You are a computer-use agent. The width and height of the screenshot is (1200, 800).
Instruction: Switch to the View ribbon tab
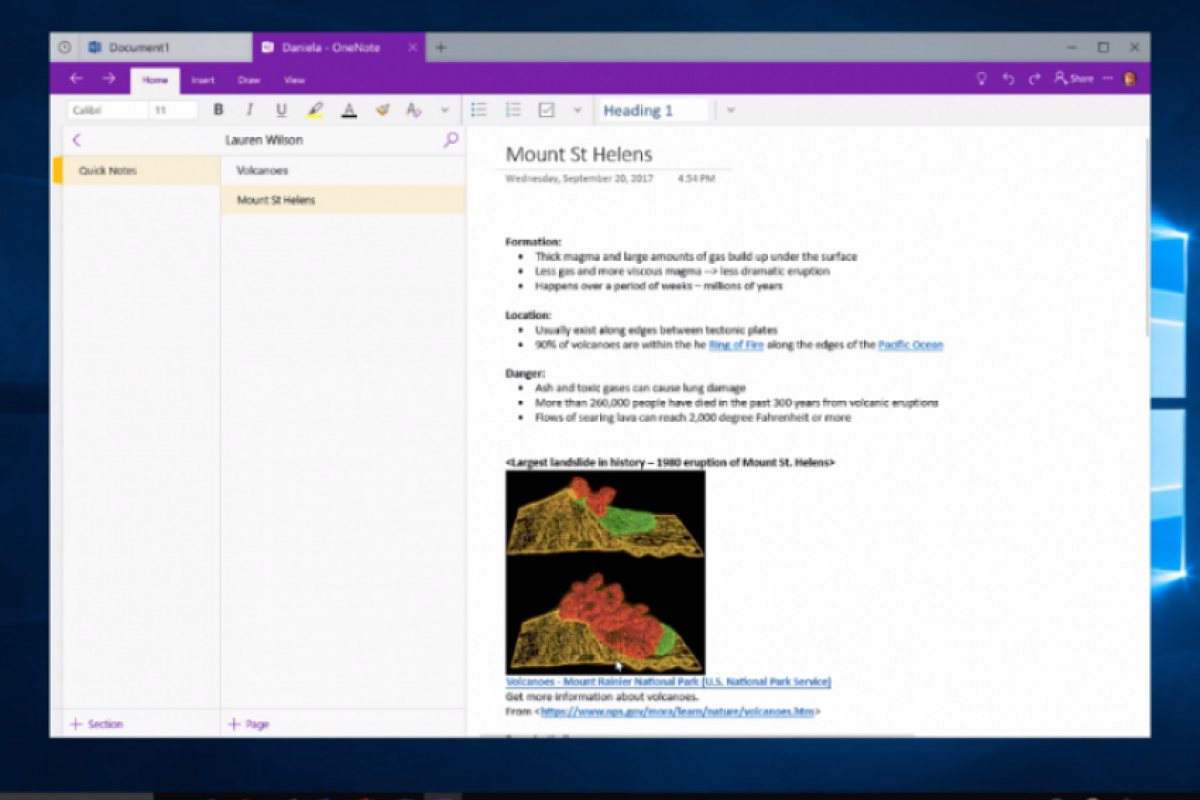click(x=294, y=80)
